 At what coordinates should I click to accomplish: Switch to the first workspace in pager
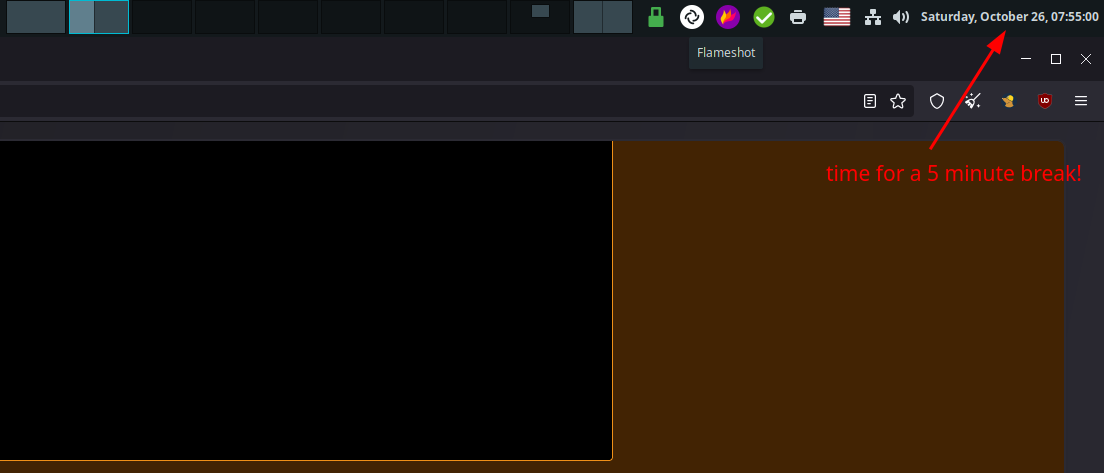coord(36,17)
